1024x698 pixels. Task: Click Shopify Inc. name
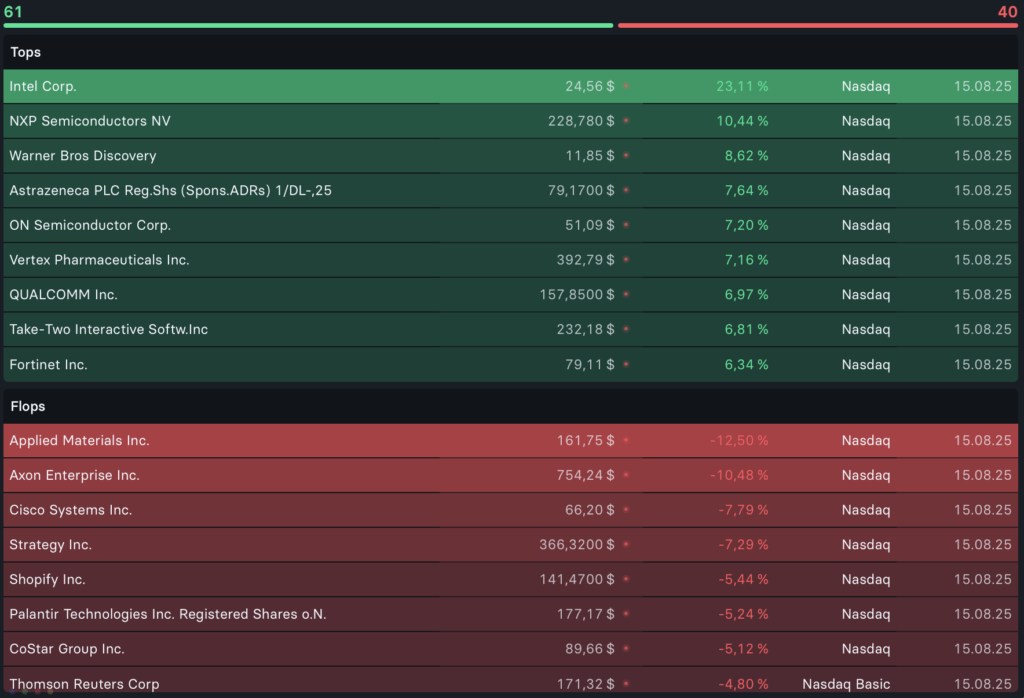(x=47, y=579)
